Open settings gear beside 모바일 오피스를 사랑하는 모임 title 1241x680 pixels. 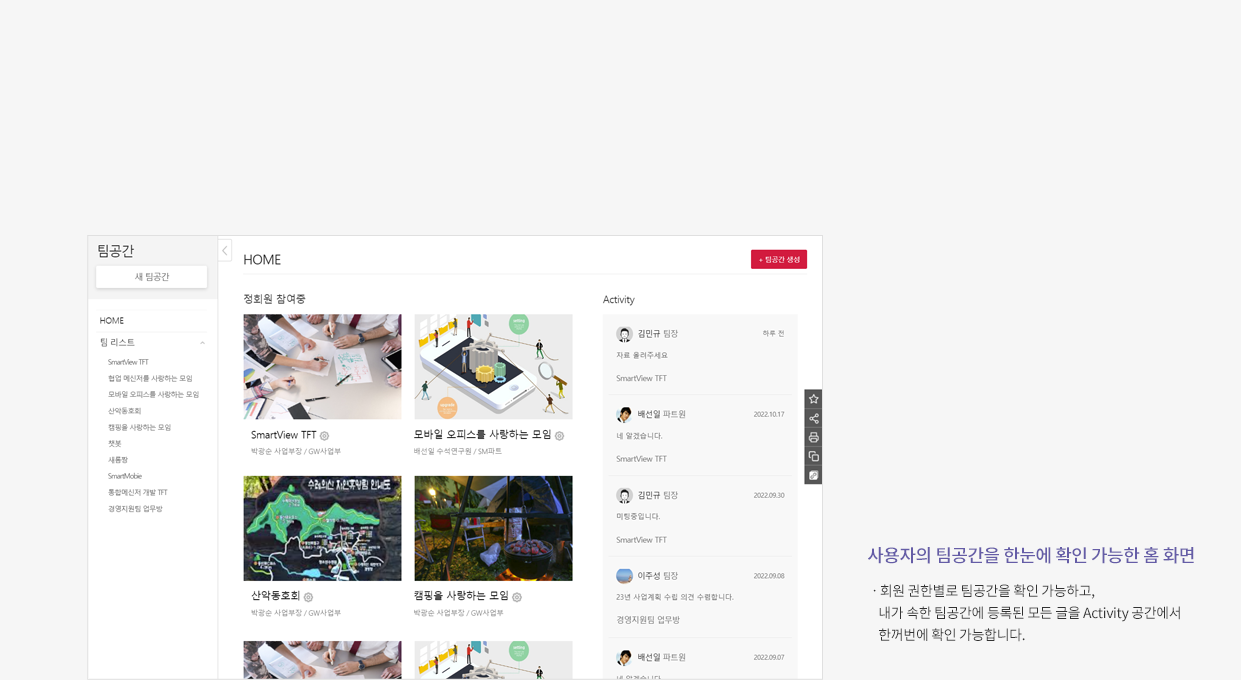point(559,436)
